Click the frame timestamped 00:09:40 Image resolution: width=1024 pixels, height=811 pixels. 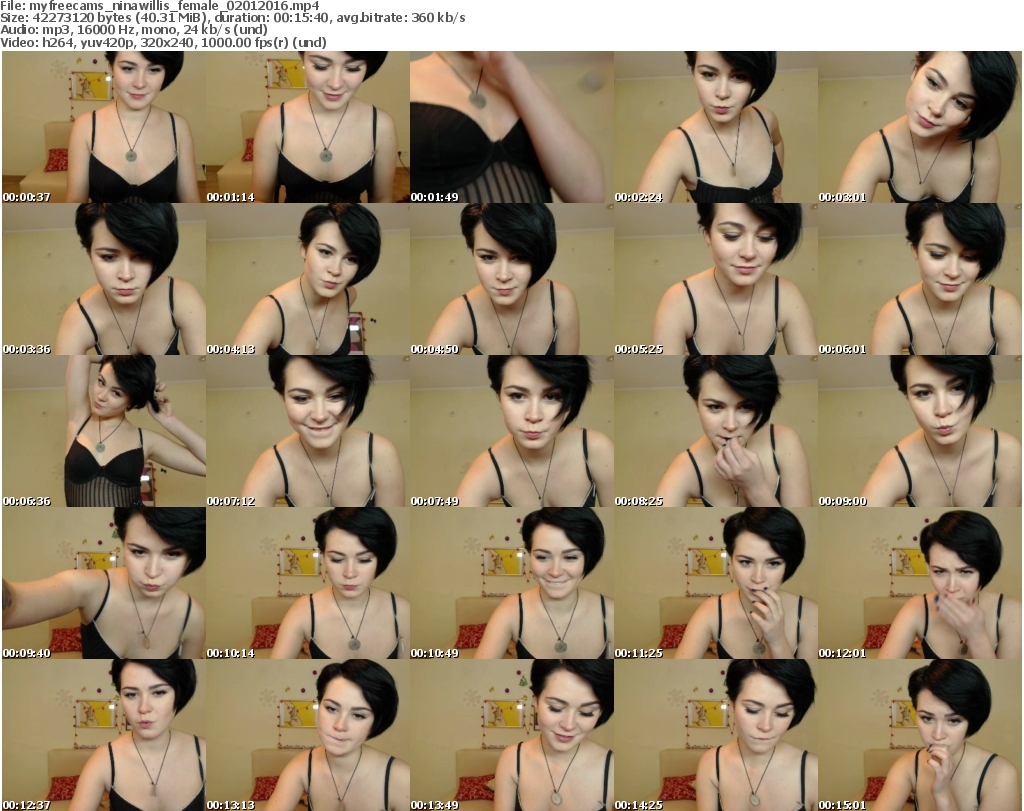(x=104, y=584)
